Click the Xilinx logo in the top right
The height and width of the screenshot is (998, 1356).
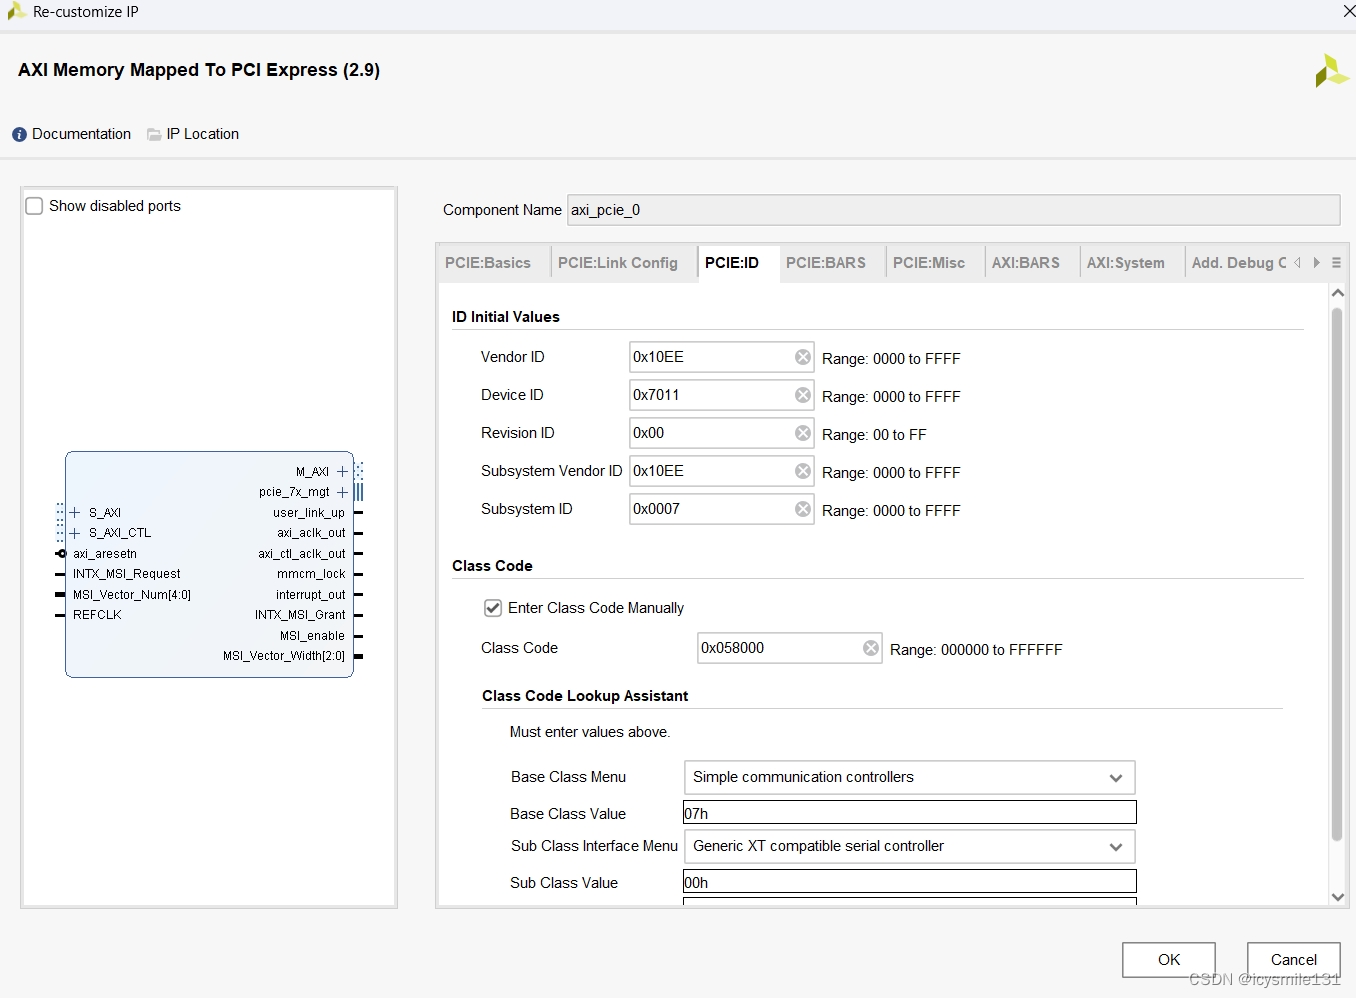coord(1331,70)
